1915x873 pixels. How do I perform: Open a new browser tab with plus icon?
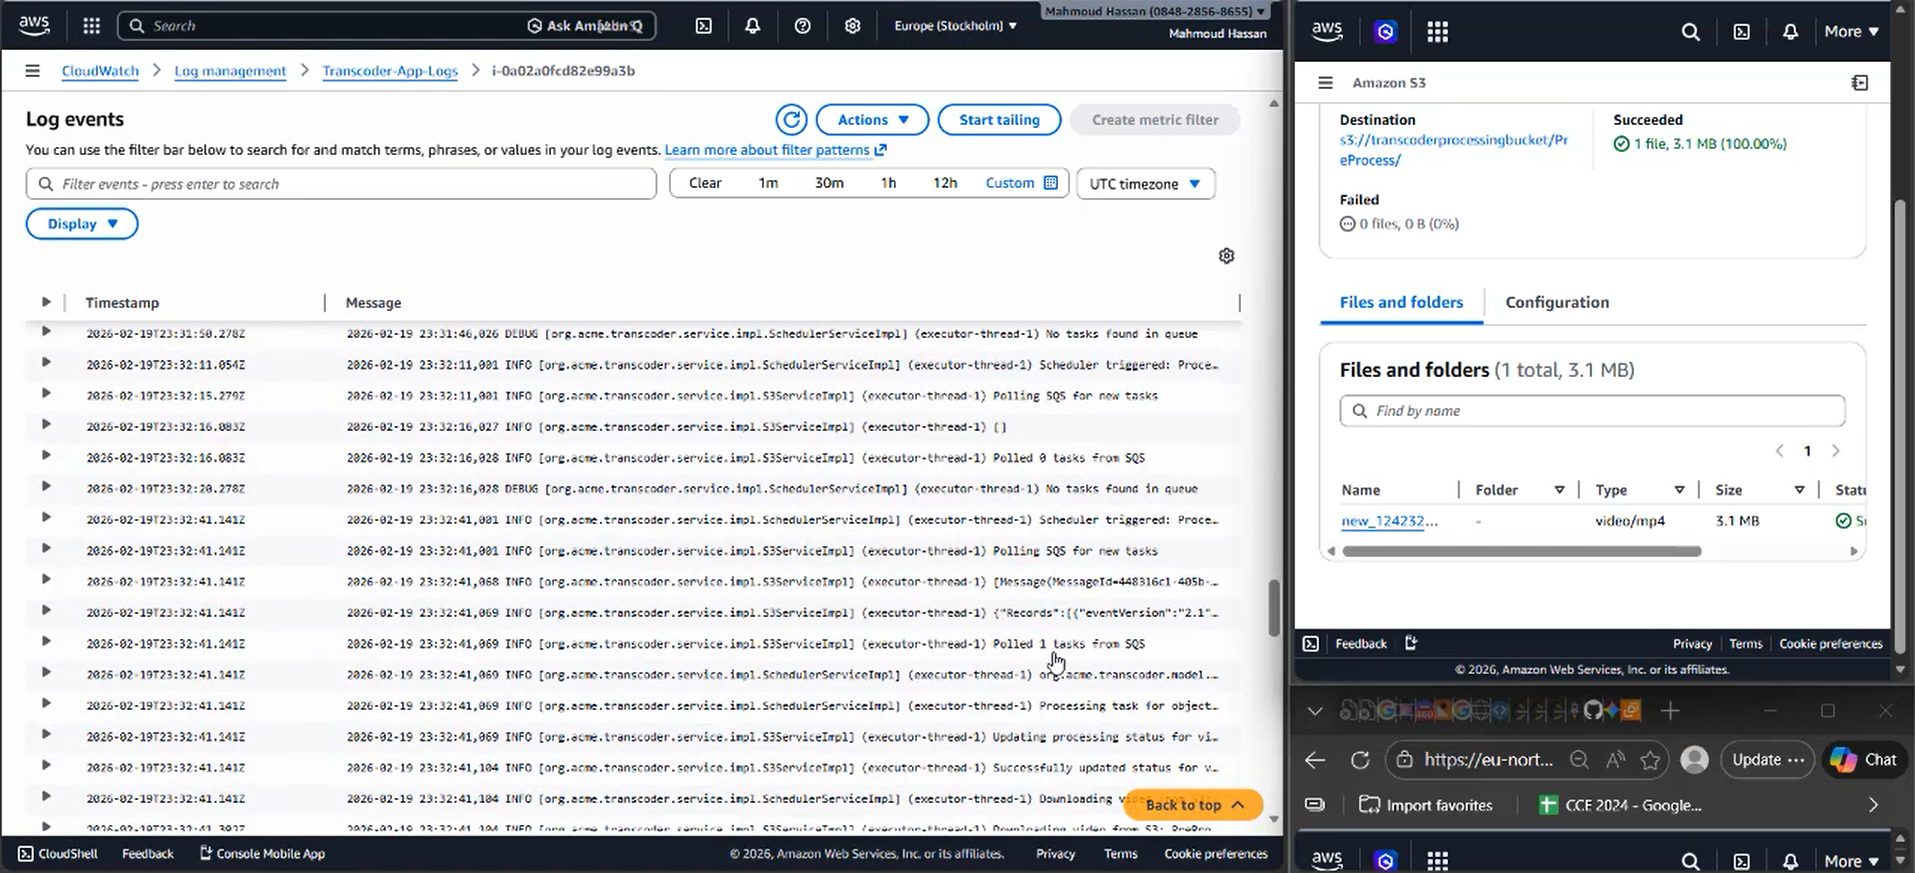coord(1669,711)
